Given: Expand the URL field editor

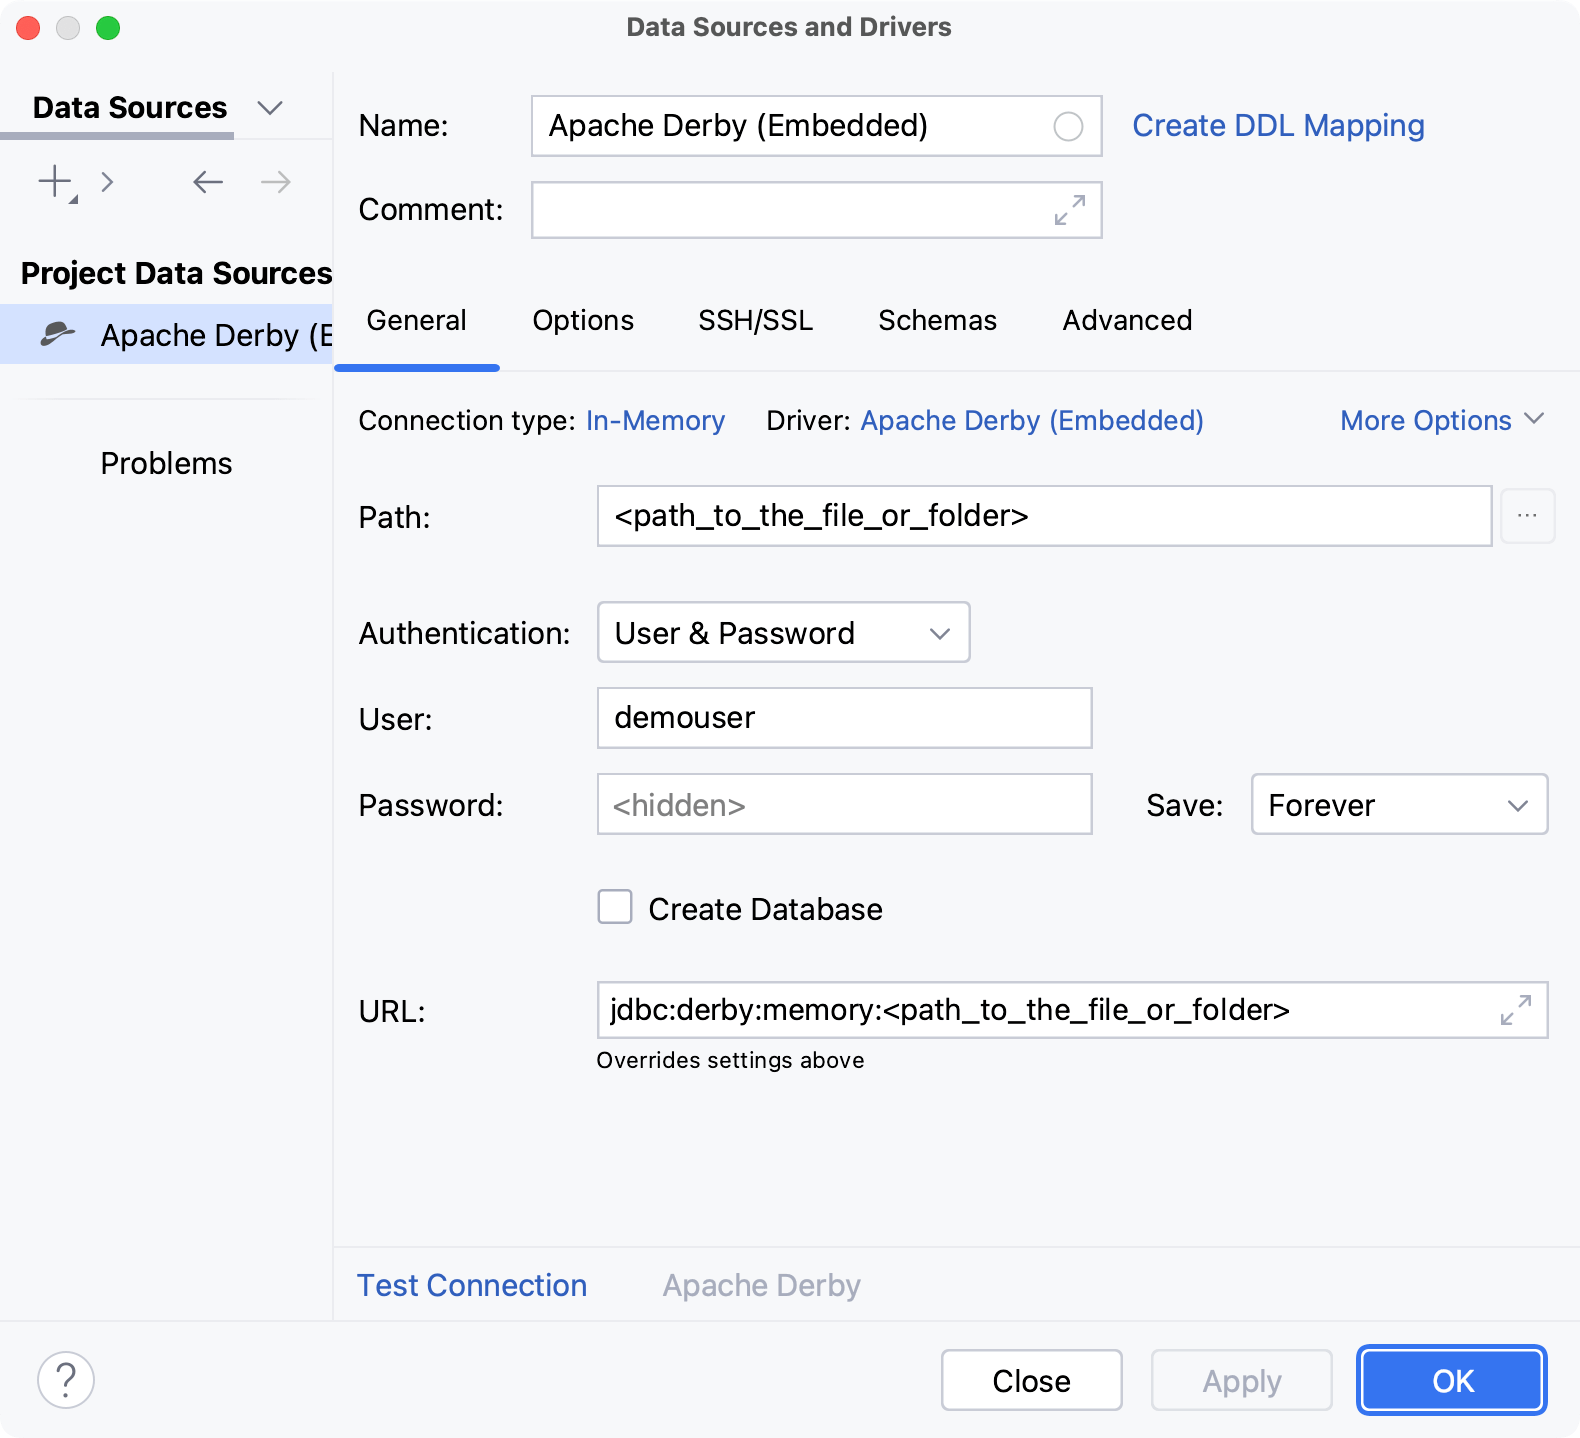Looking at the screenshot, I should pos(1515,1010).
